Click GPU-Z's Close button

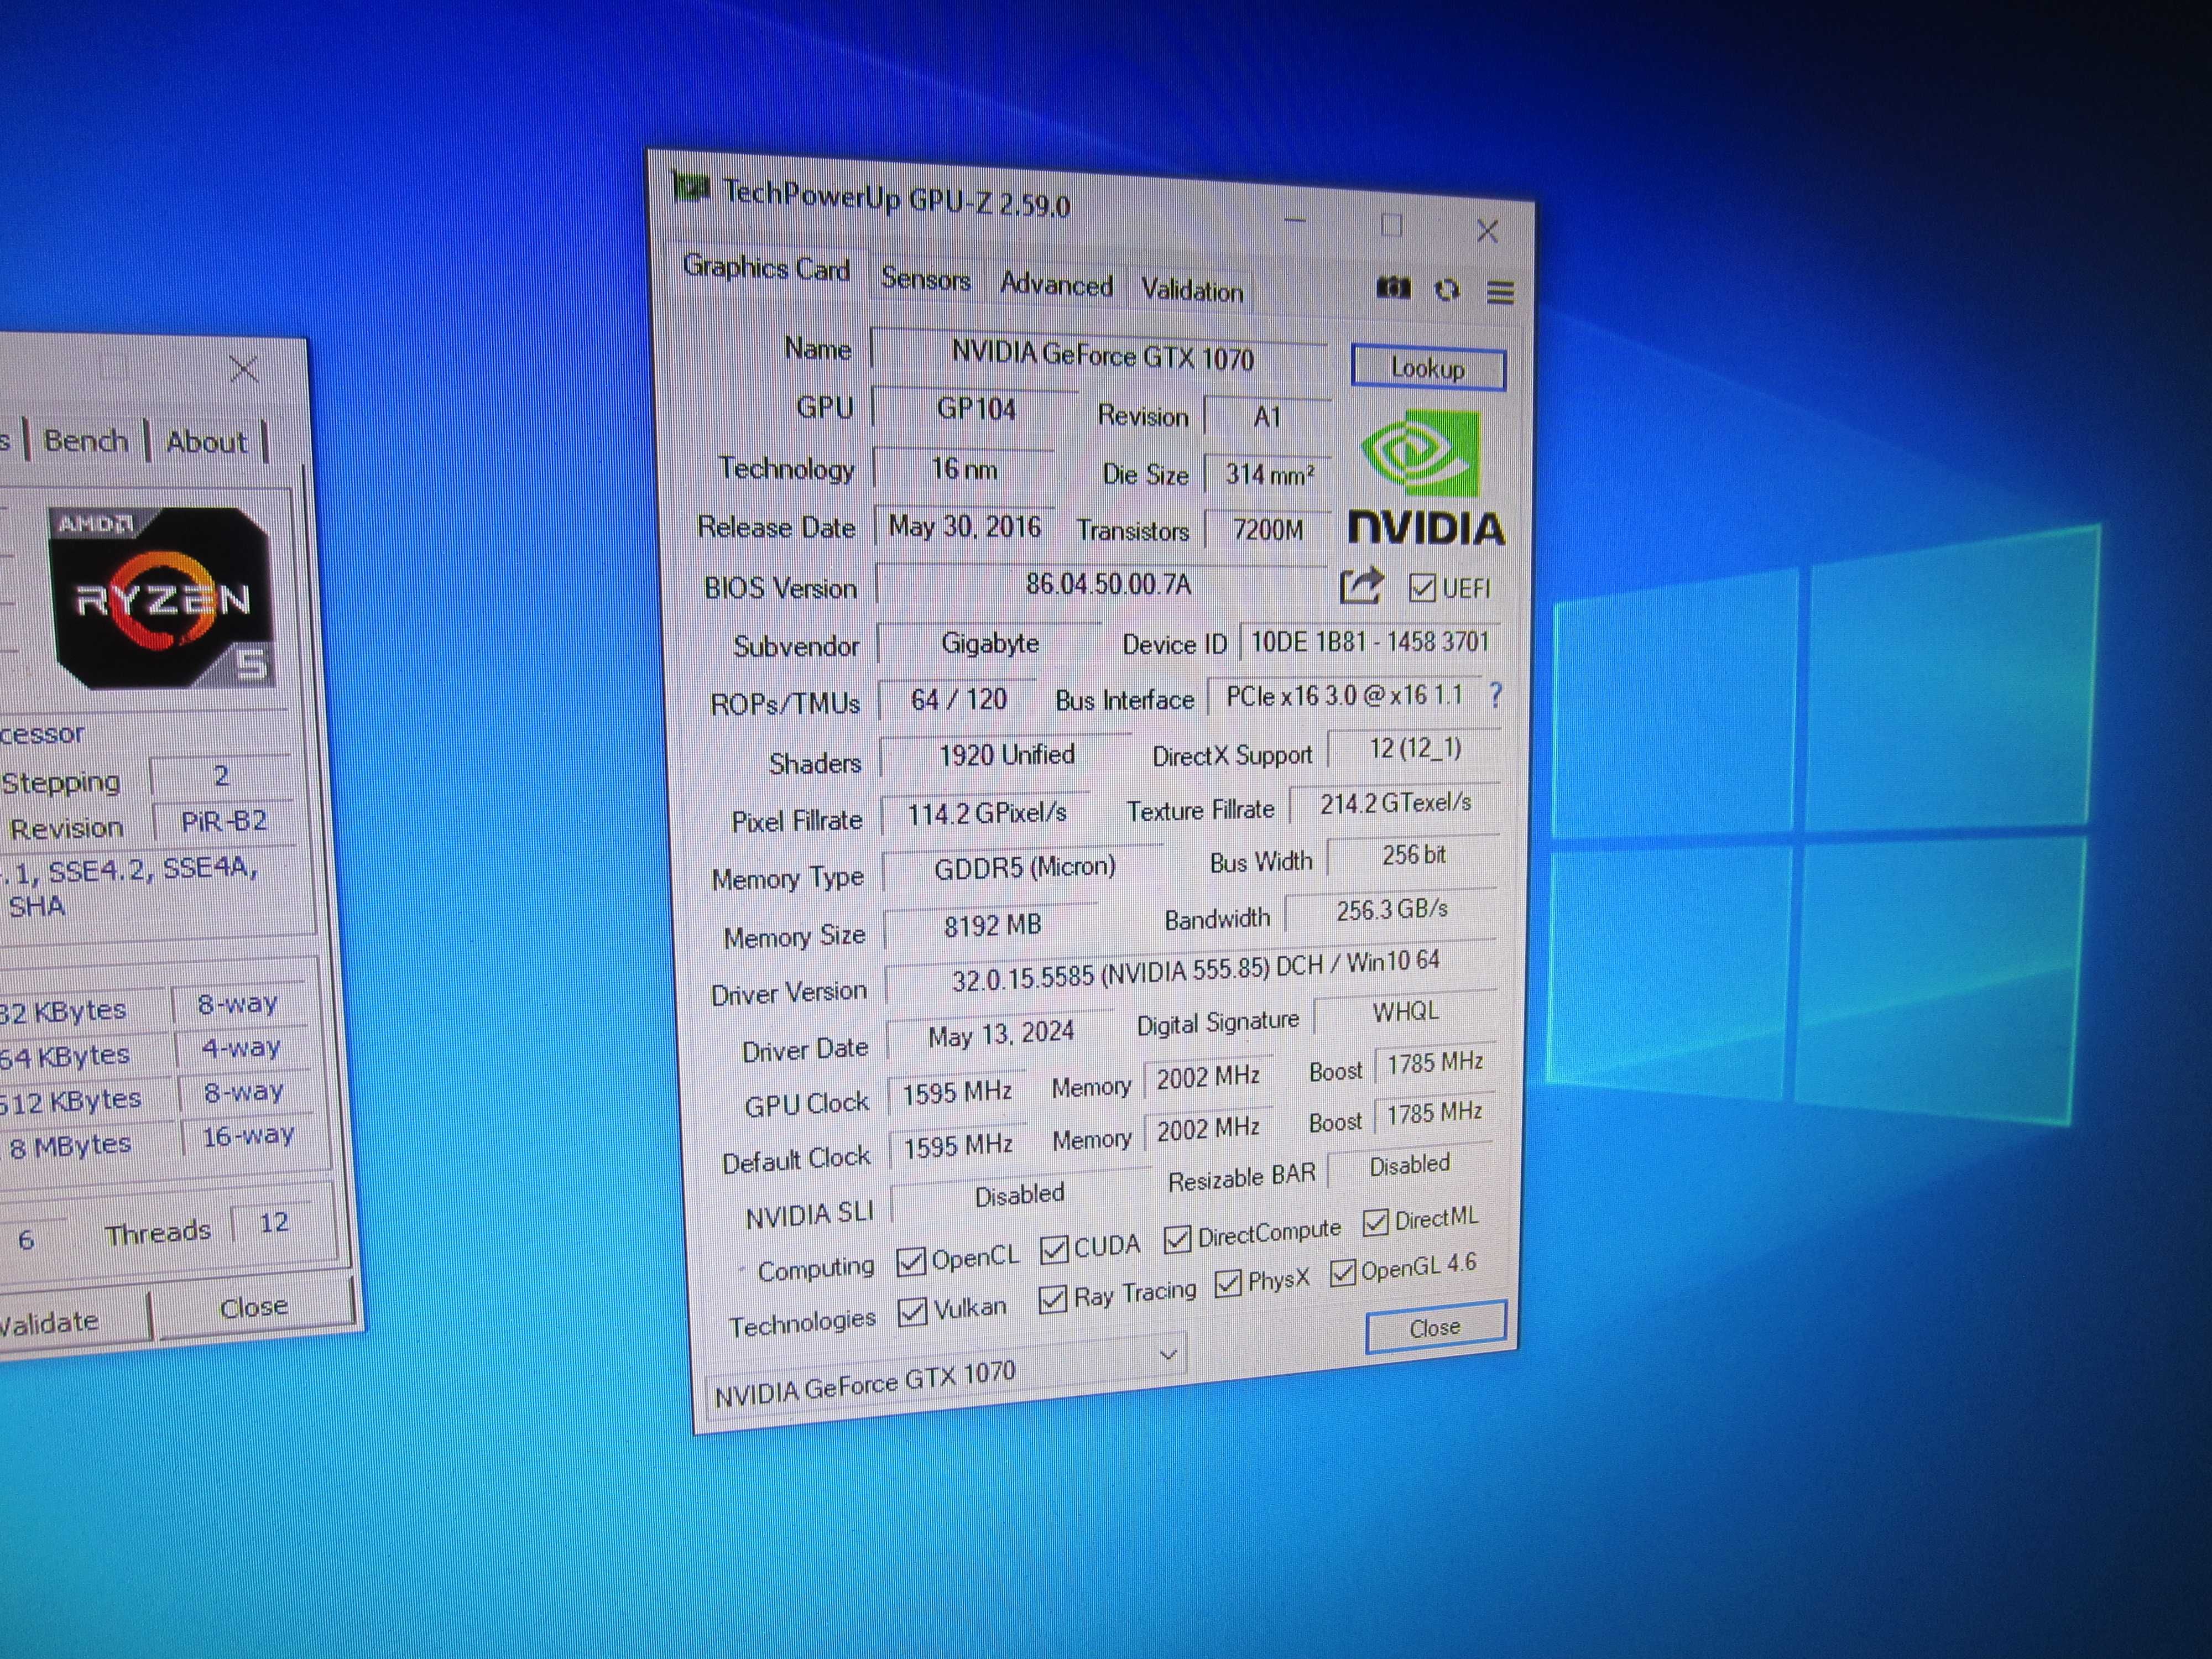click(x=1435, y=1328)
